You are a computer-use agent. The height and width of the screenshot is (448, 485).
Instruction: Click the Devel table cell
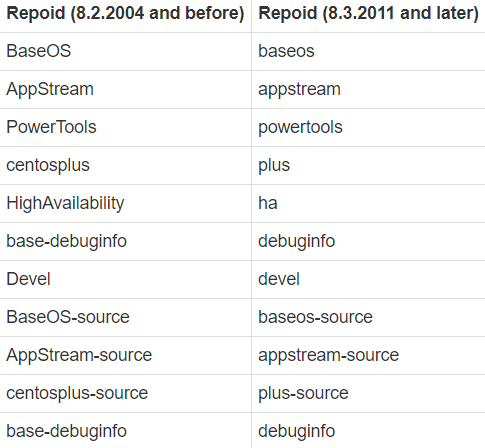(125, 279)
